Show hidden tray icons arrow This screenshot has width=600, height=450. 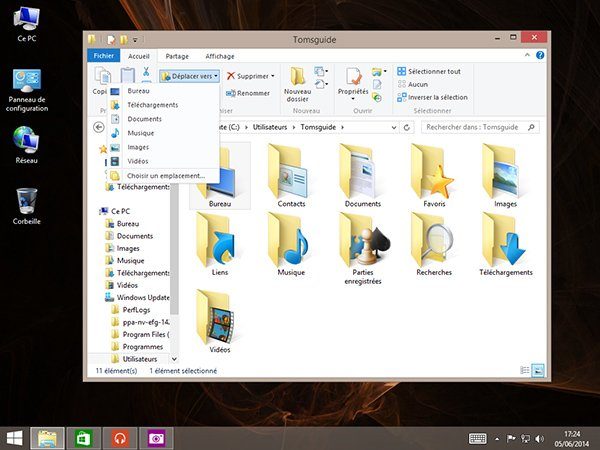coord(497,439)
